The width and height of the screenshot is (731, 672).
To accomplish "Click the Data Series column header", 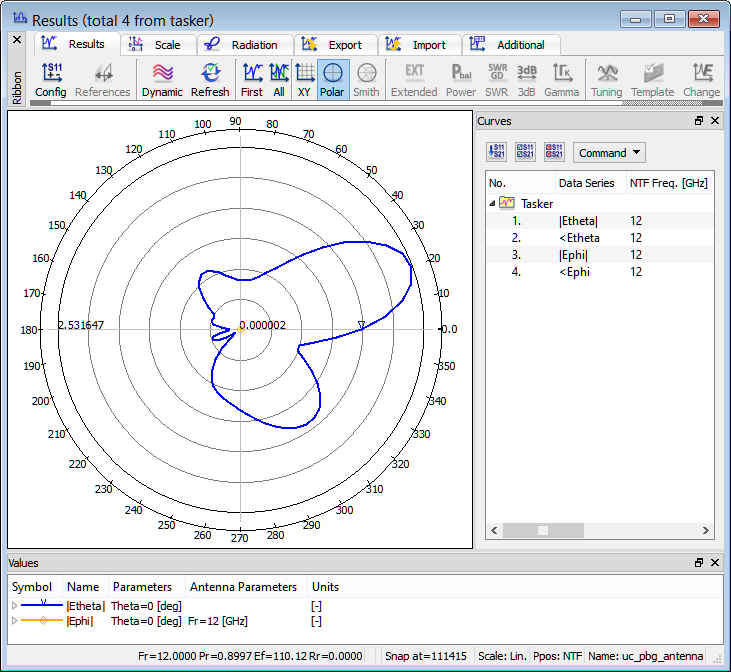I will tap(587, 183).
